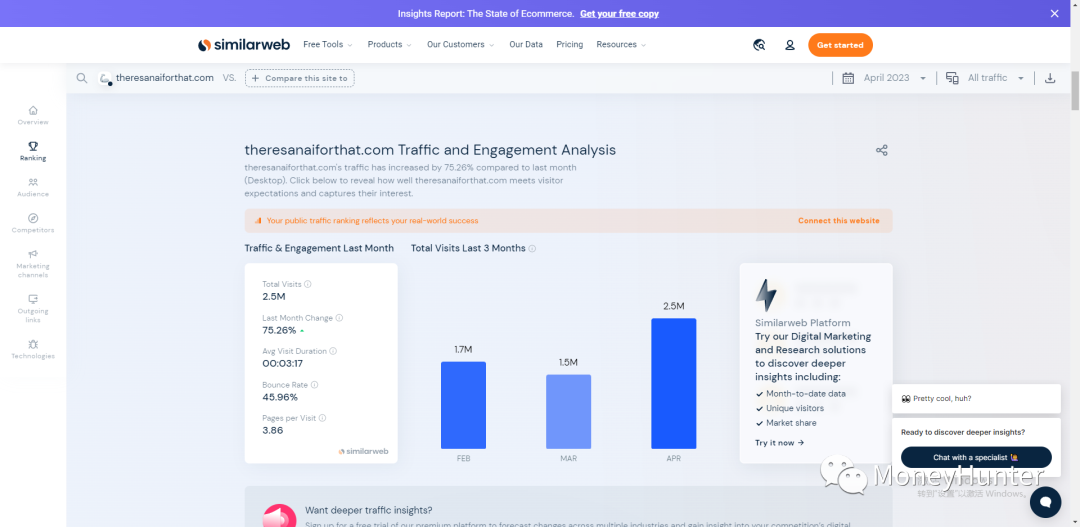Click Get your free copy link
Screen dimensions: 1080x527
coord(619,14)
